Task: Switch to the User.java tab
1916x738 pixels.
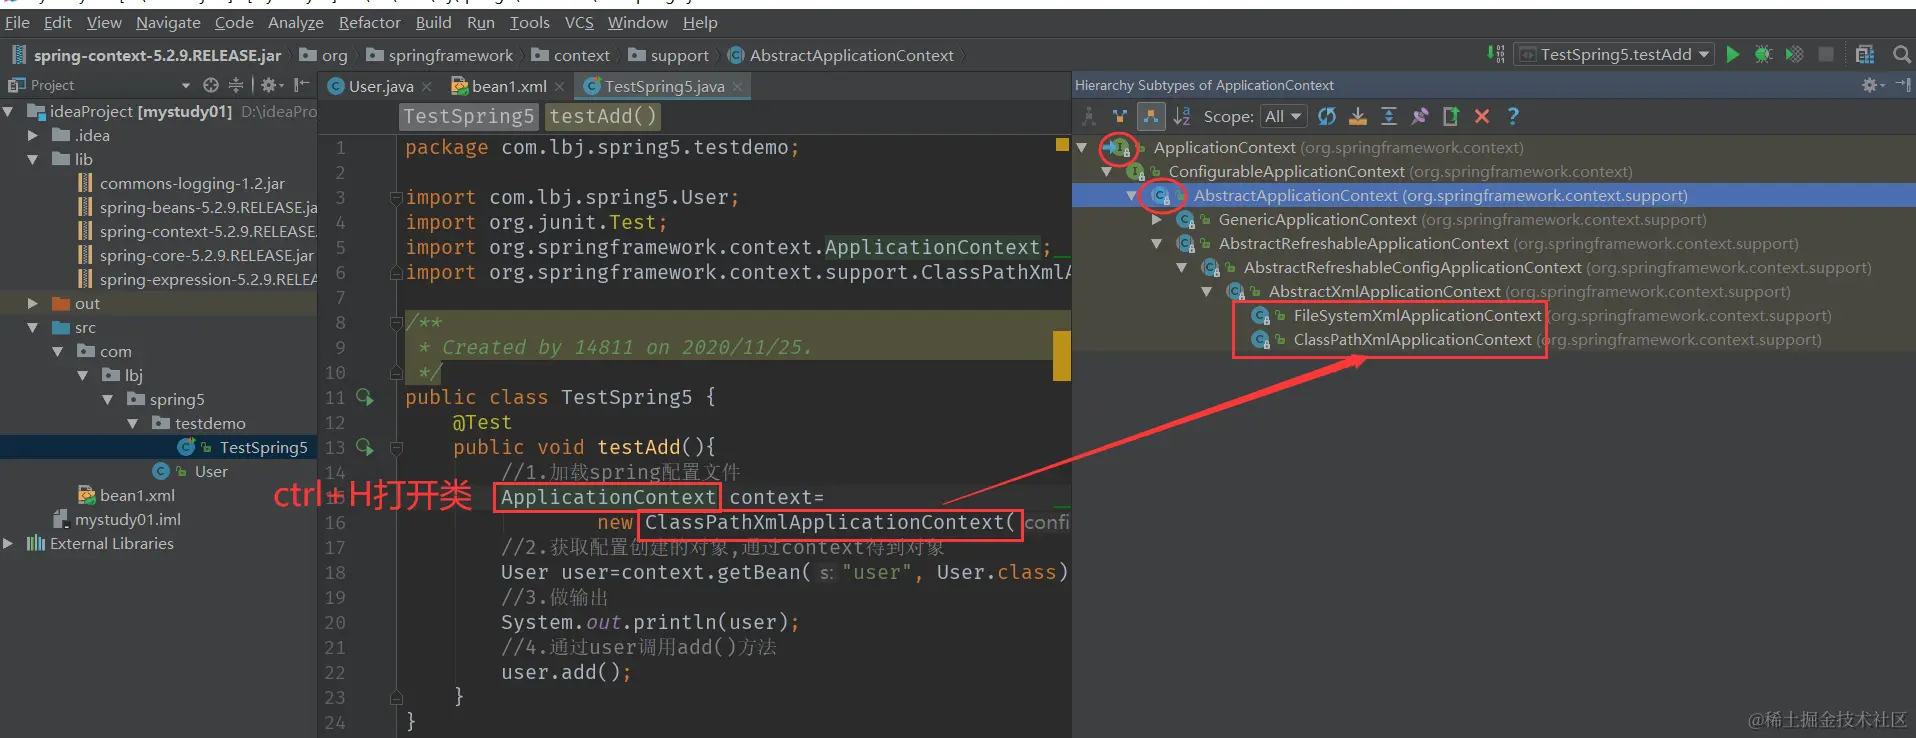Action: pos(380,86)
